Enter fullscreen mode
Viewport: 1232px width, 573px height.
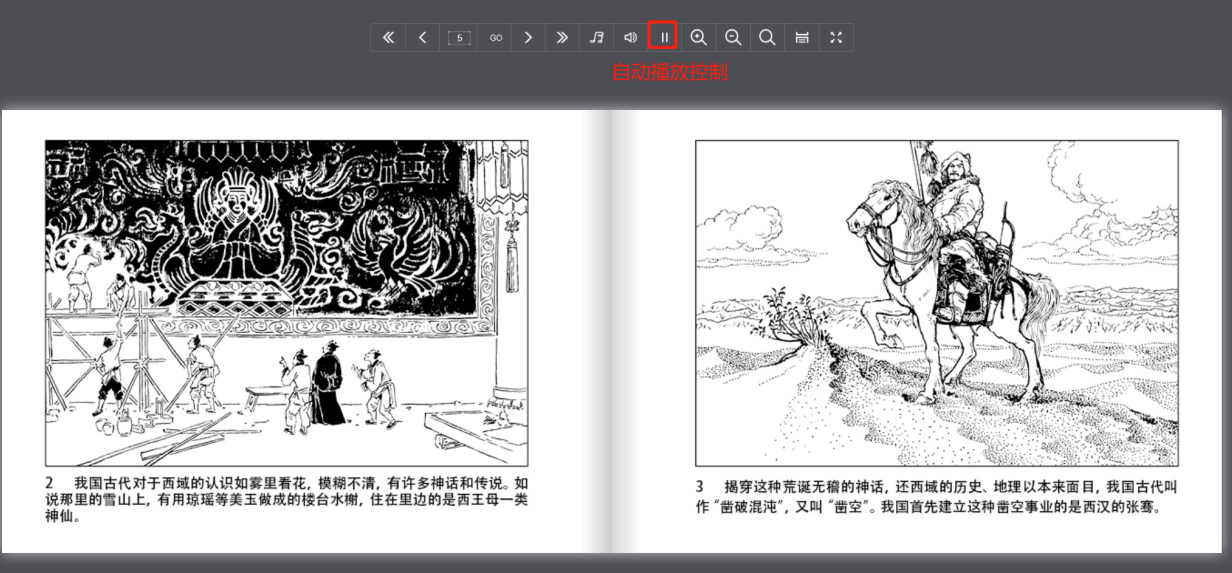[x=836, y=38]
